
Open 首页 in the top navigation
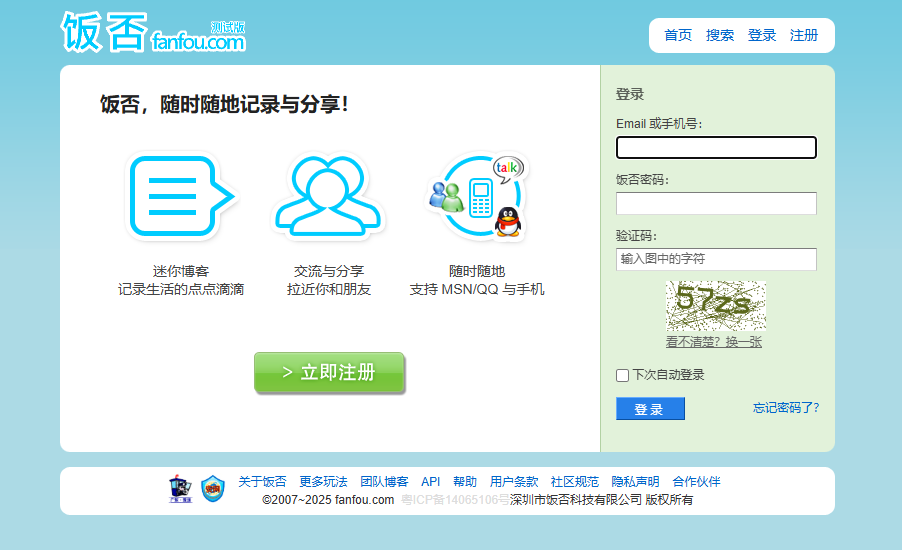coord(678,35)
